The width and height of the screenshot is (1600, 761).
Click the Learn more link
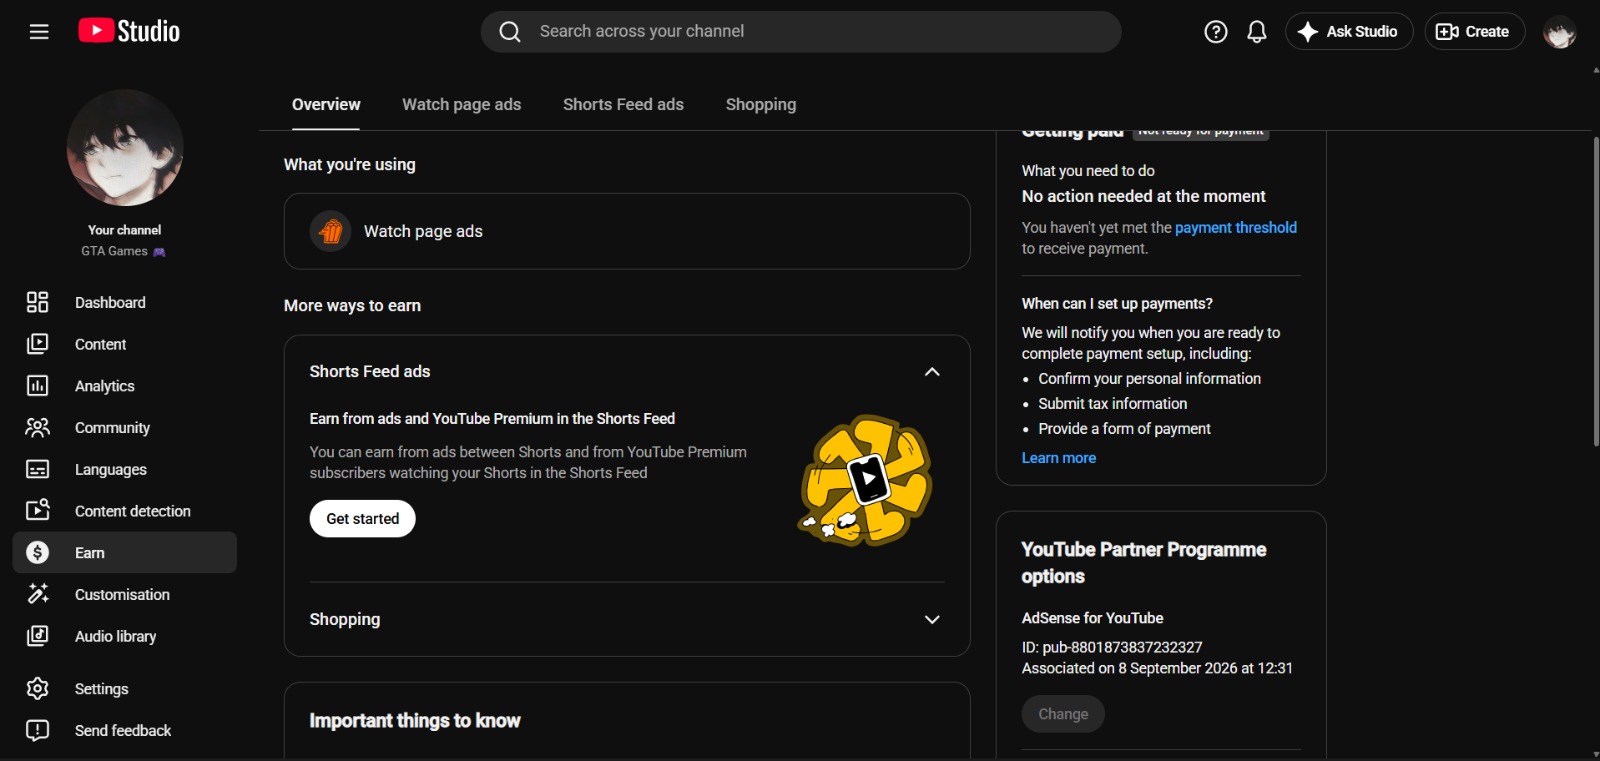coord(1059,458)
